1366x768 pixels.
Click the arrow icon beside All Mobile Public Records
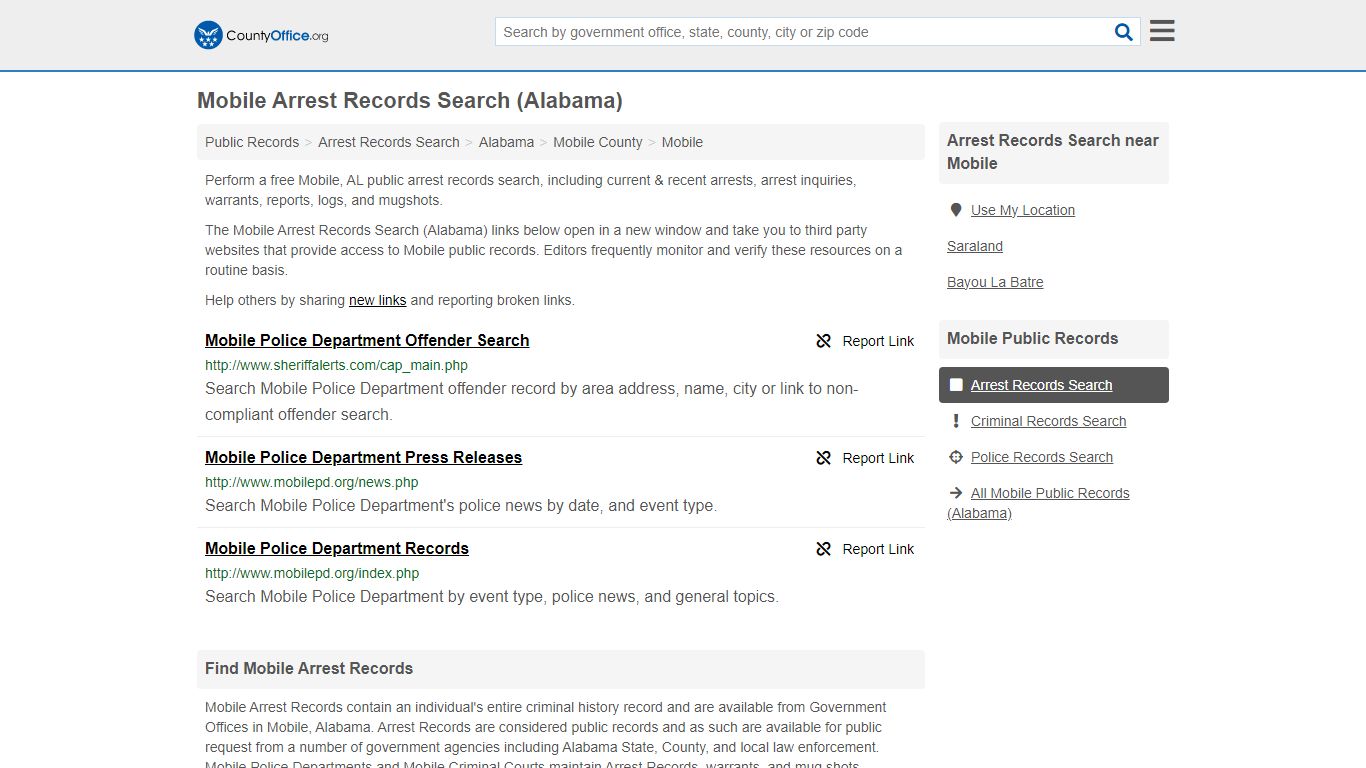point(956,493)
